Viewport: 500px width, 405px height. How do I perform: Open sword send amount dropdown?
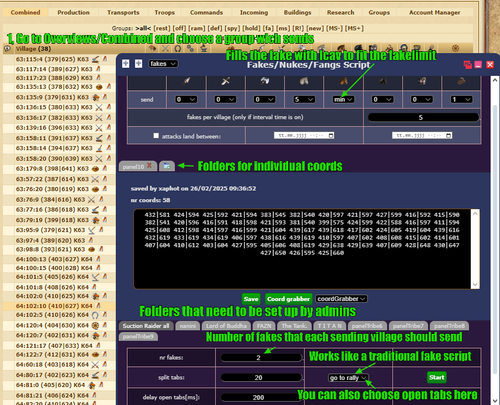tap(226, 99)
